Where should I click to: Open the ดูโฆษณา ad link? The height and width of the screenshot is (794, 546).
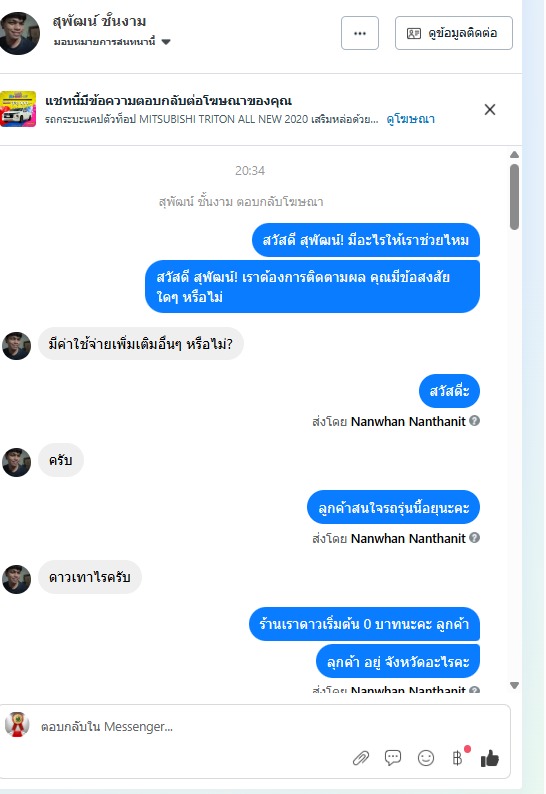click(410, 119)
